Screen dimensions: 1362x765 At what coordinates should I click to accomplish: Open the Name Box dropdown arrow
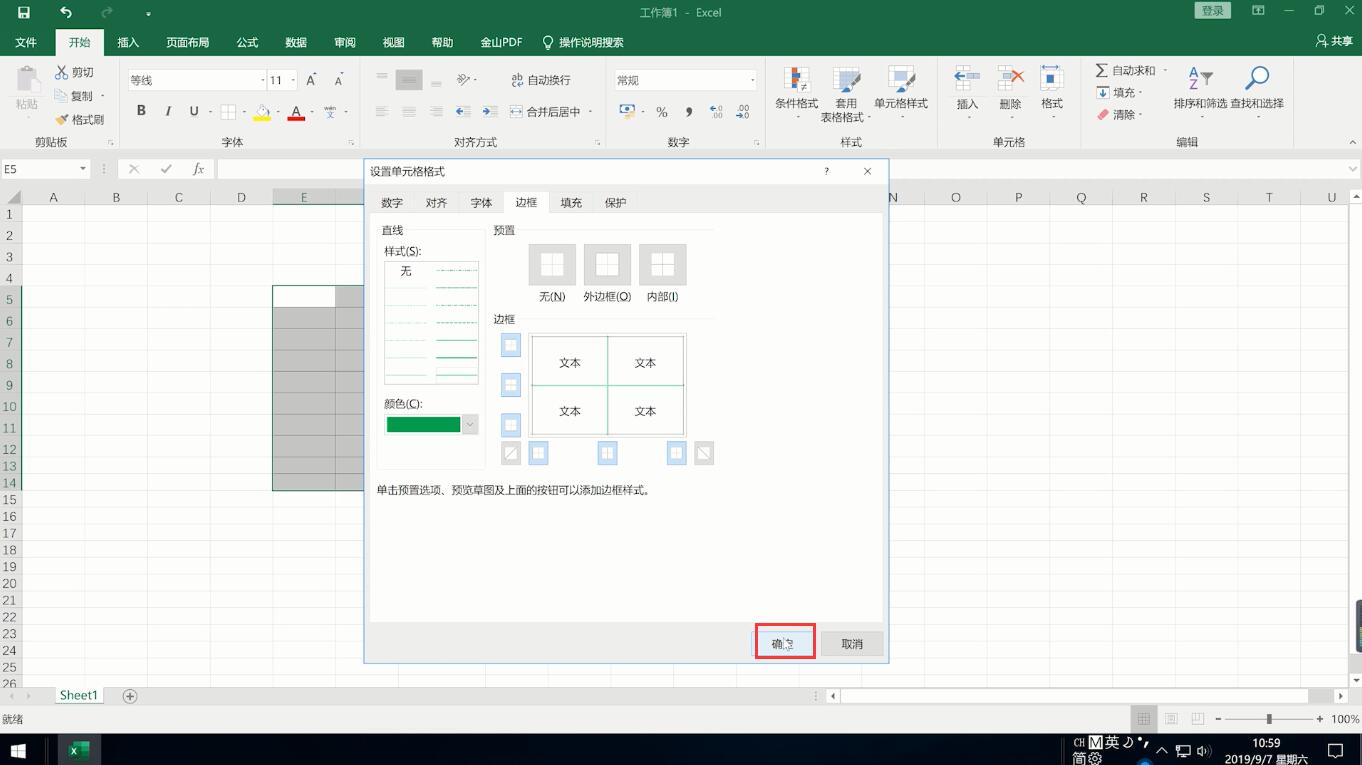pyautogui.click(x=82, y=169)
